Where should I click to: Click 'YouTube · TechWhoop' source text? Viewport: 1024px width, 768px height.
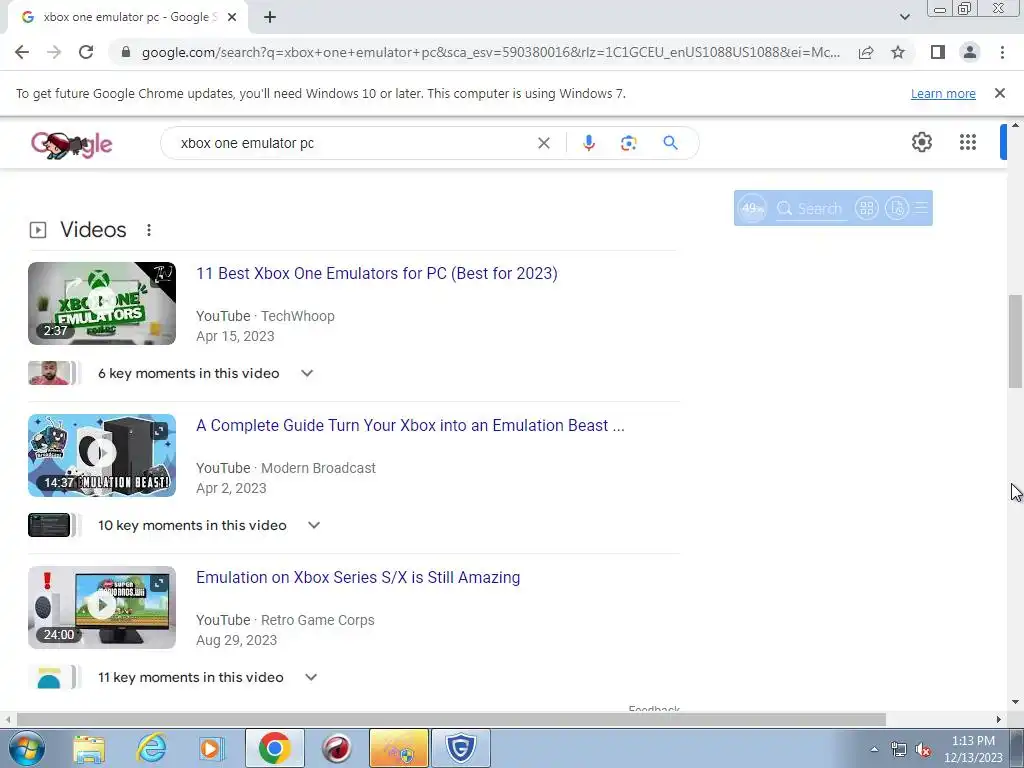pyautogui.click(x=265, y=316)
